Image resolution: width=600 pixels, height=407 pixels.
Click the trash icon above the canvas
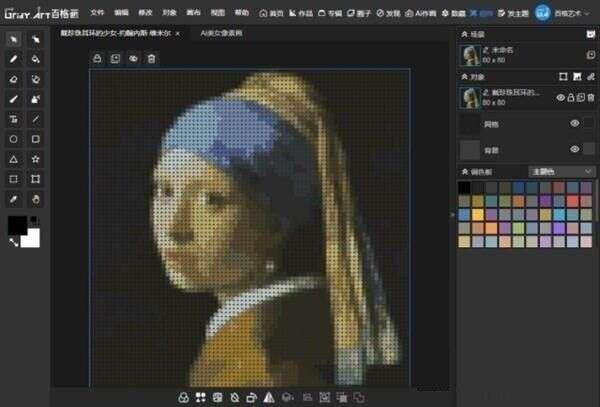pyautogui.click(x=151, y=59)
